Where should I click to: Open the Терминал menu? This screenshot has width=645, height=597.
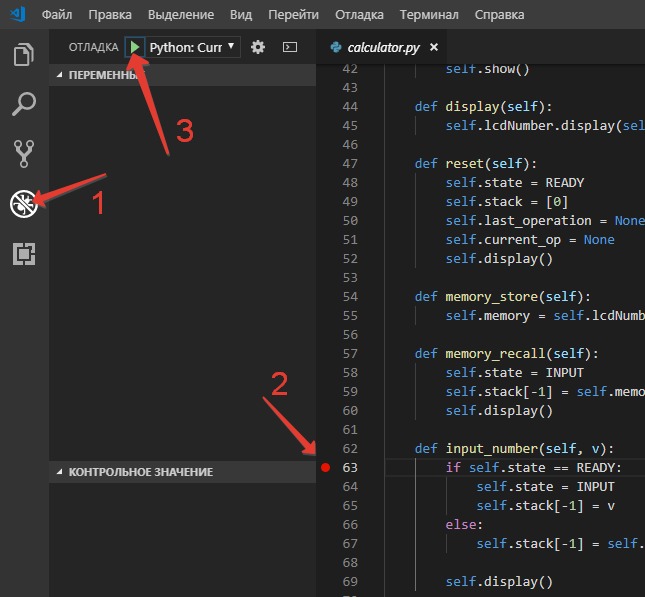point(429,15)
